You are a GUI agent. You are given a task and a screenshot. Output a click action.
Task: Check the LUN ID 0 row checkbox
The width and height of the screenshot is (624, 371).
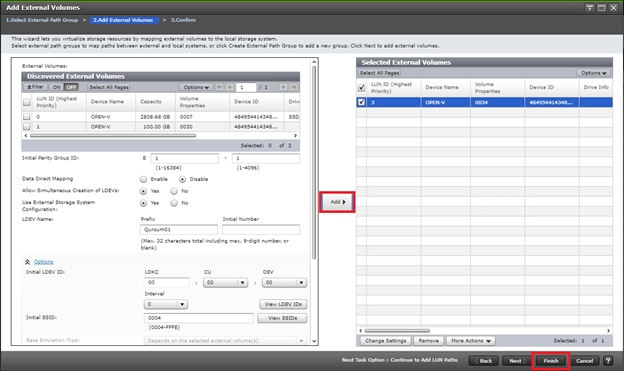(x=27, y=117)
